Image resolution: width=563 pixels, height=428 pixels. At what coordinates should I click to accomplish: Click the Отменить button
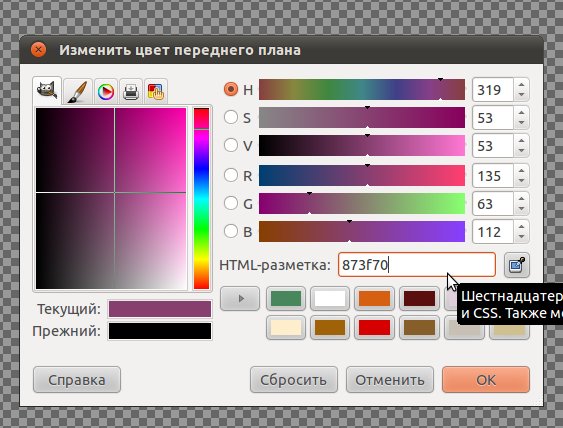point(390,380)
